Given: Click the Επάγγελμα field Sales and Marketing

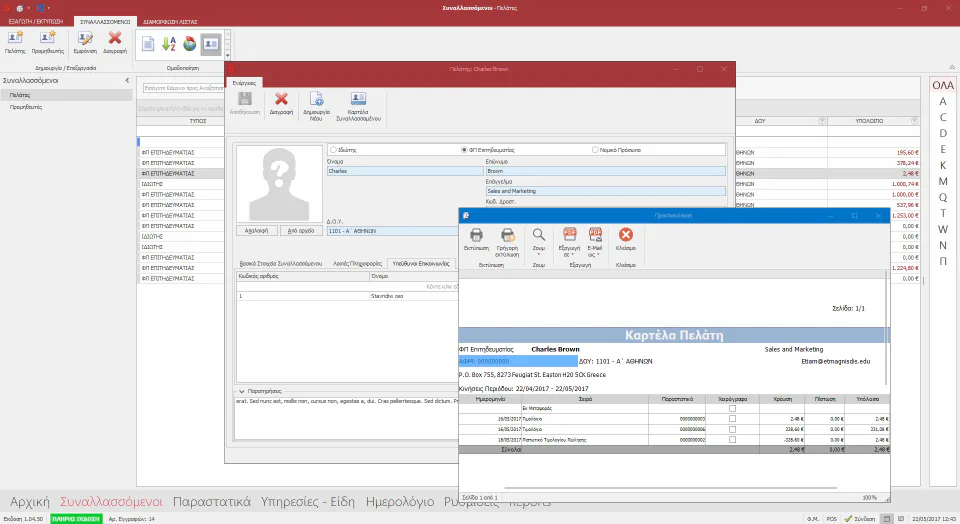Looking at the screenshot, I should click(x=606, y=191).
